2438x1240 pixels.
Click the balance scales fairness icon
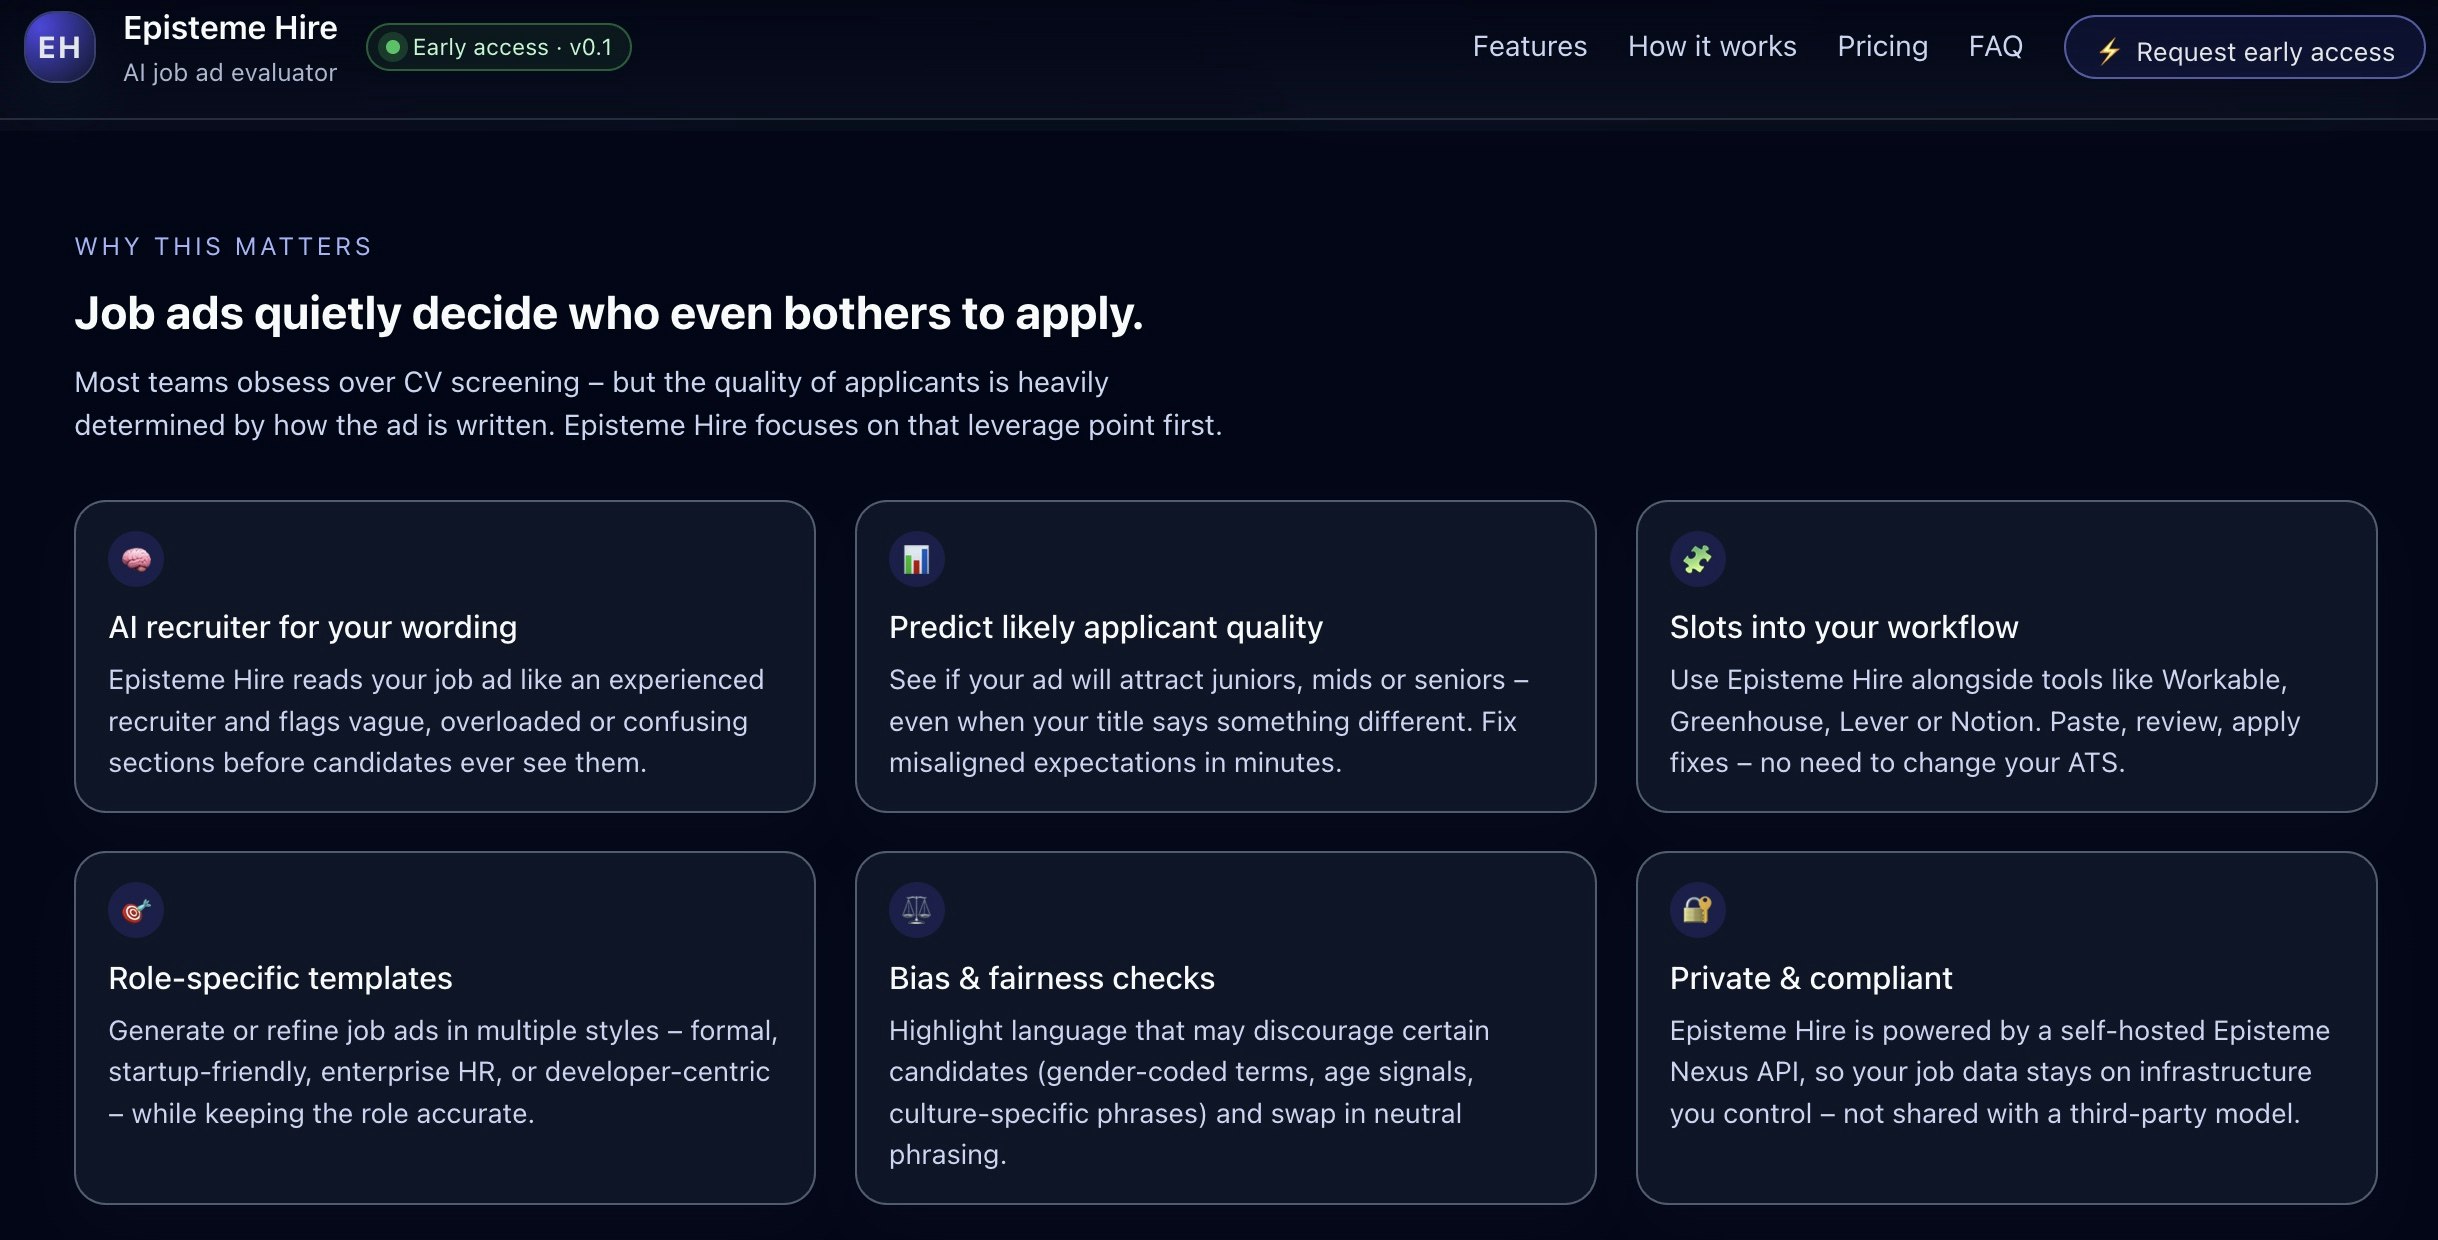pyautogui.click(x=916, y=910)
